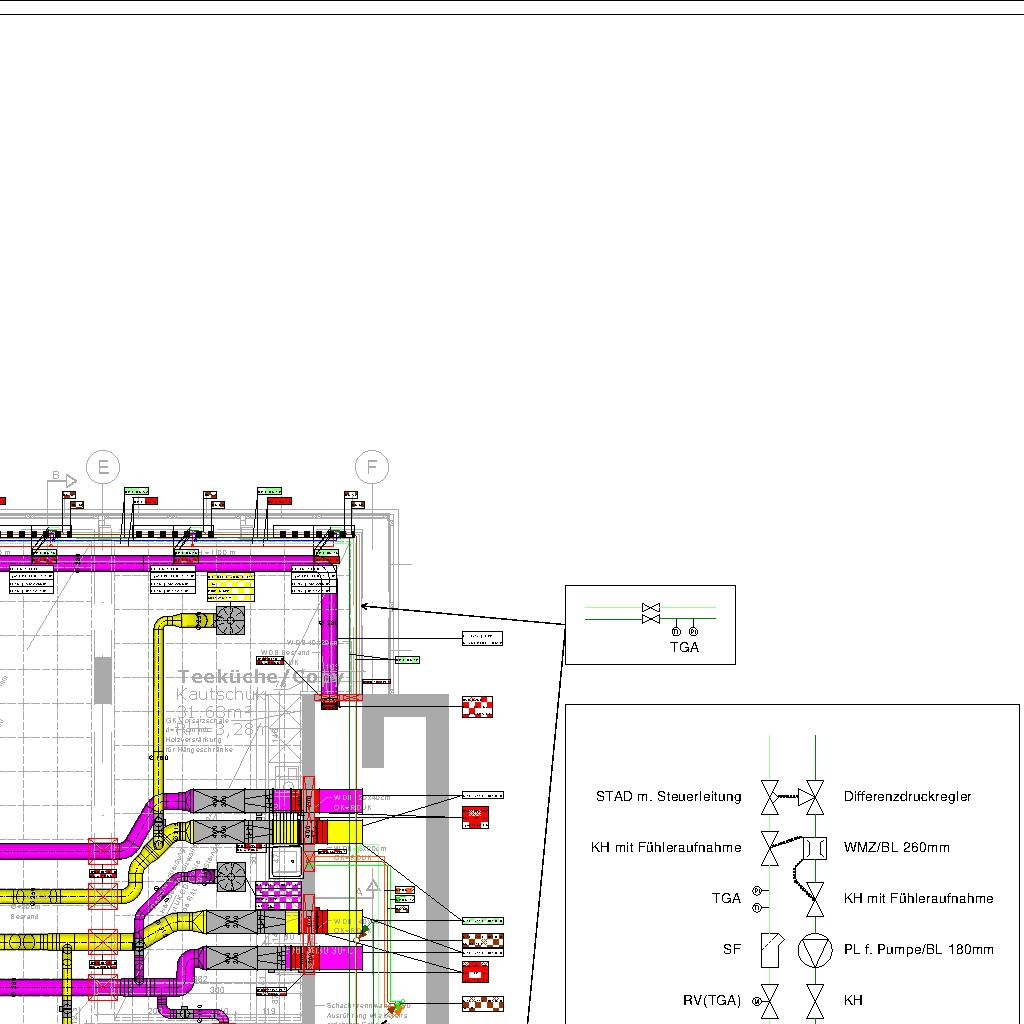Click the circular pump symbol in legend
Screen dimensions: 1024x1024
point(815,949)
